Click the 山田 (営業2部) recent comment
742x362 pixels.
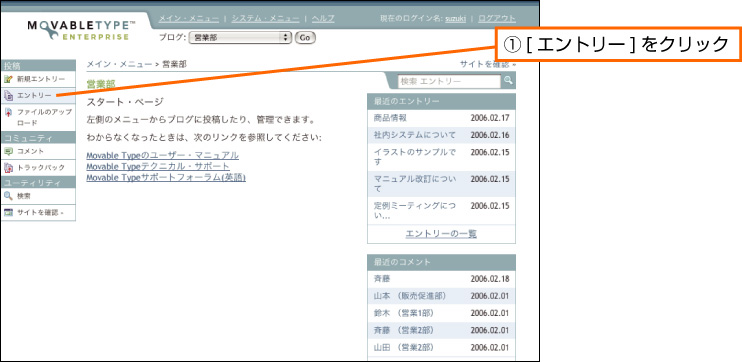[404, 348]
